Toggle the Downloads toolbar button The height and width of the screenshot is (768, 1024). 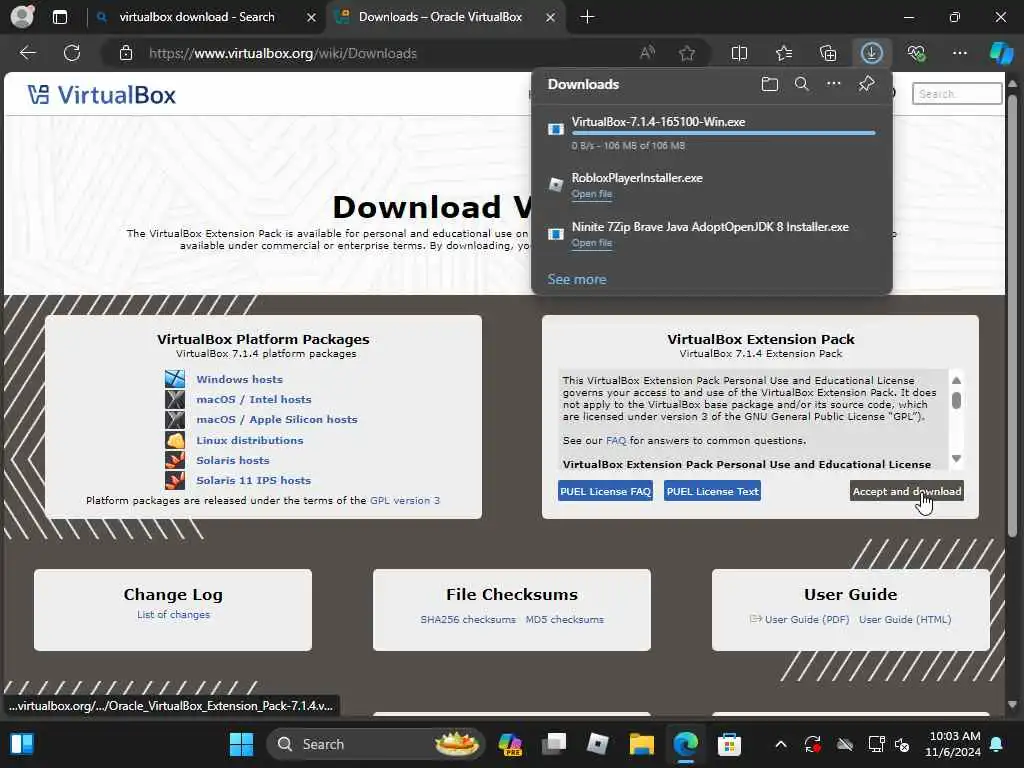point(871,53)
